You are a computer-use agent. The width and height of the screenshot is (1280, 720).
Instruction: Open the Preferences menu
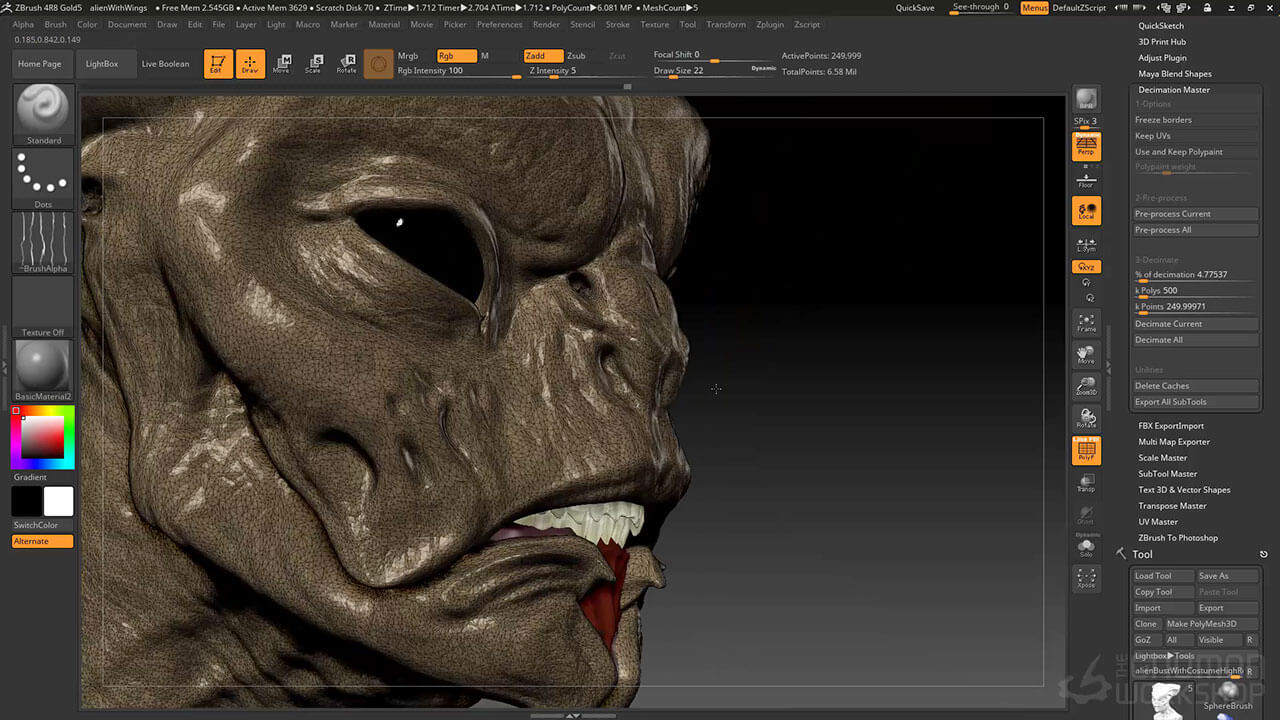click(499, 24)
